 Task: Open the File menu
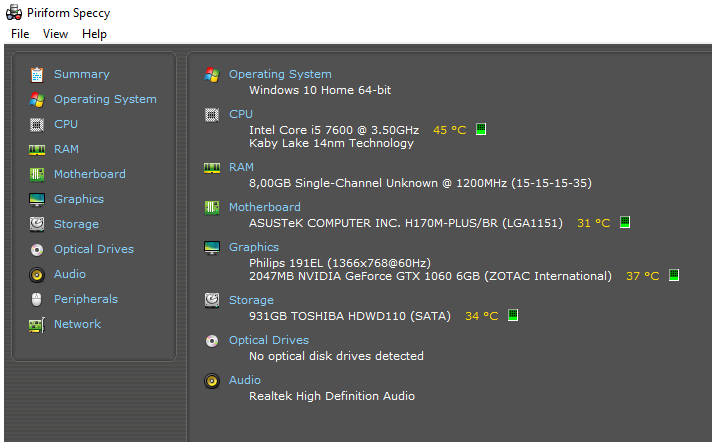click(20, 34)
